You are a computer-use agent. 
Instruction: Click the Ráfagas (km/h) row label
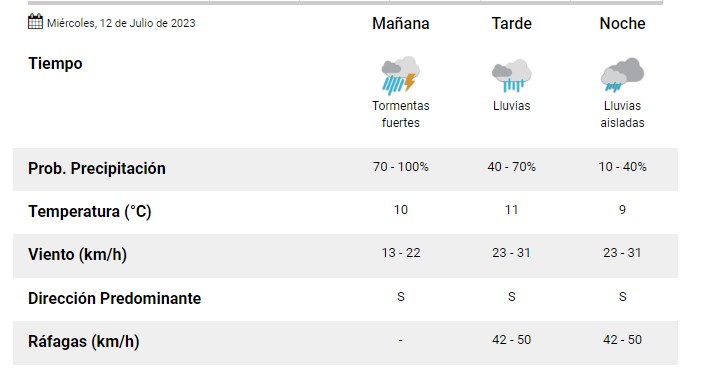click(x=83, y=341)
